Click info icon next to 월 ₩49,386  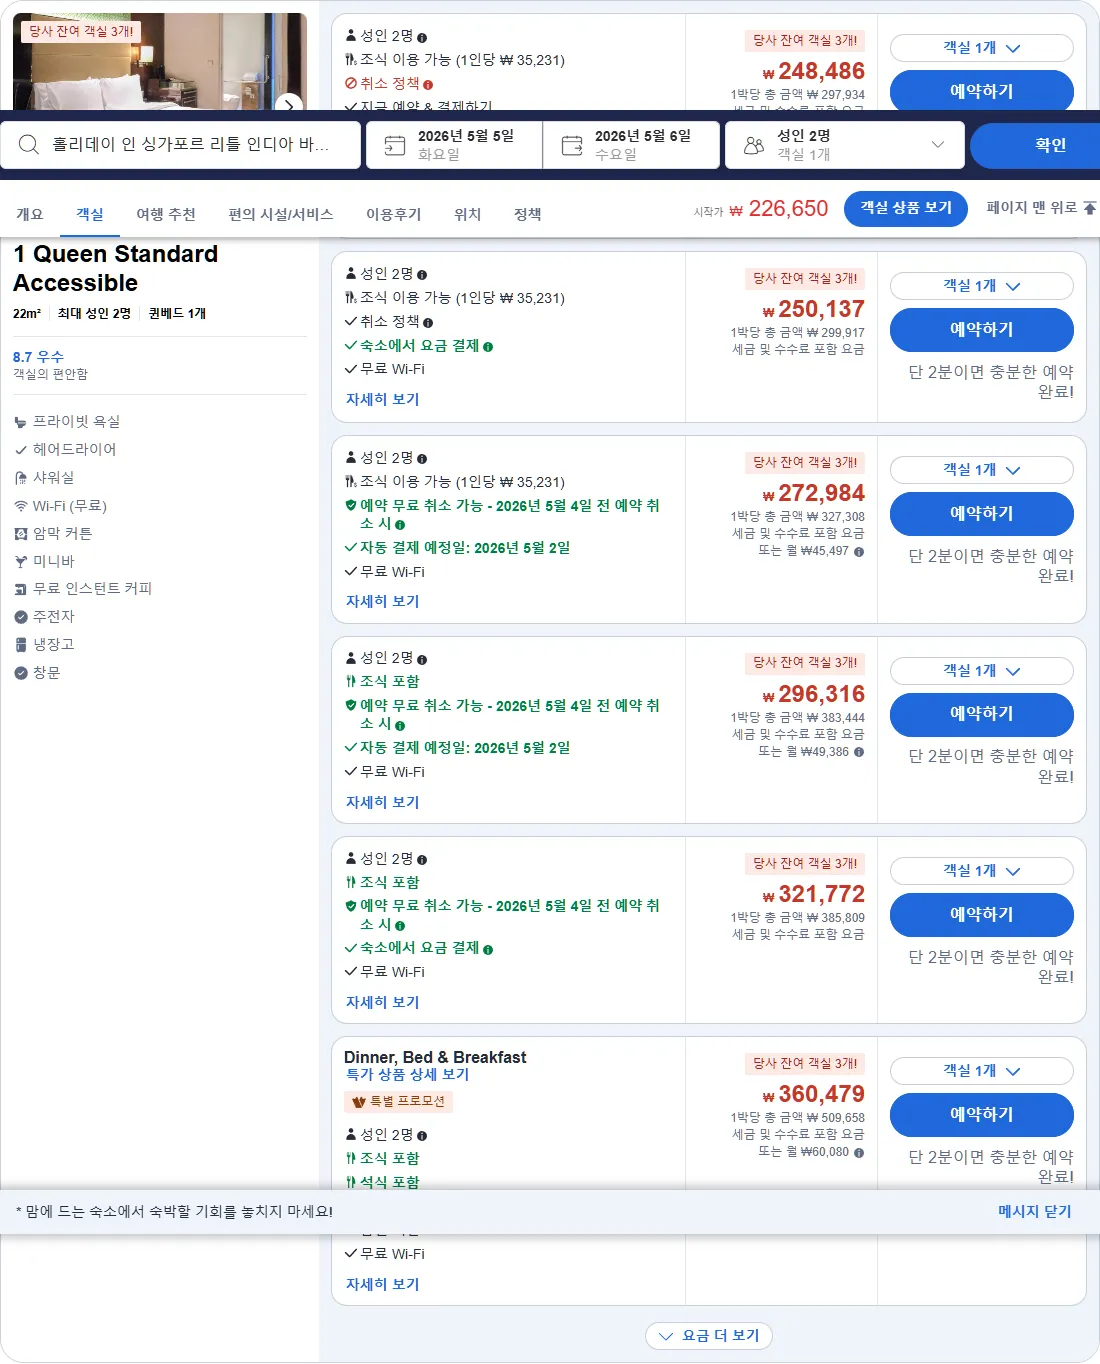[x=859, y=752]
